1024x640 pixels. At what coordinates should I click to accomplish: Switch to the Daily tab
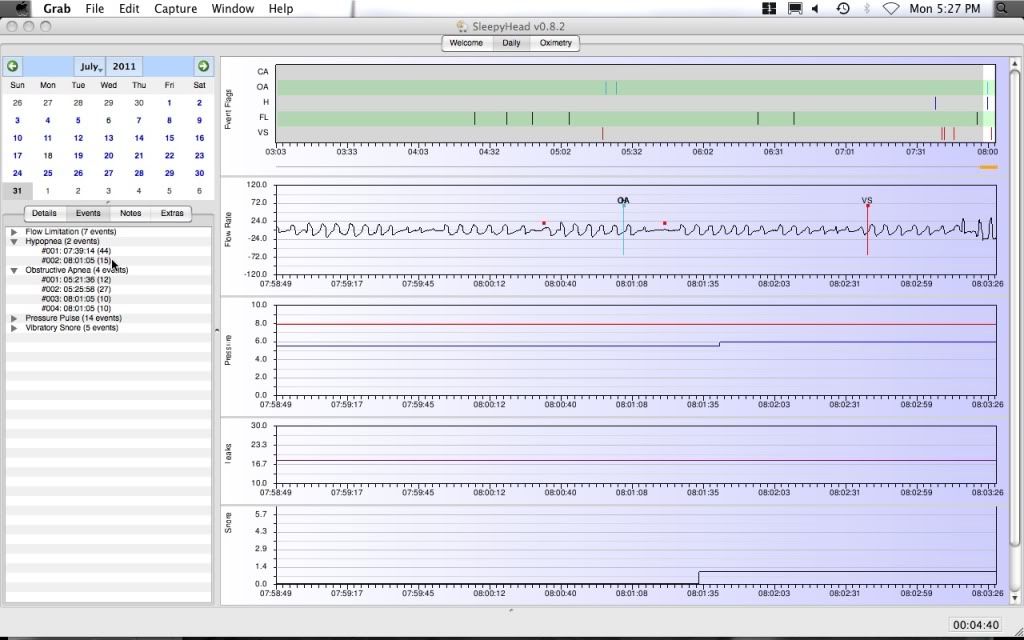click(x=511, y=43)
